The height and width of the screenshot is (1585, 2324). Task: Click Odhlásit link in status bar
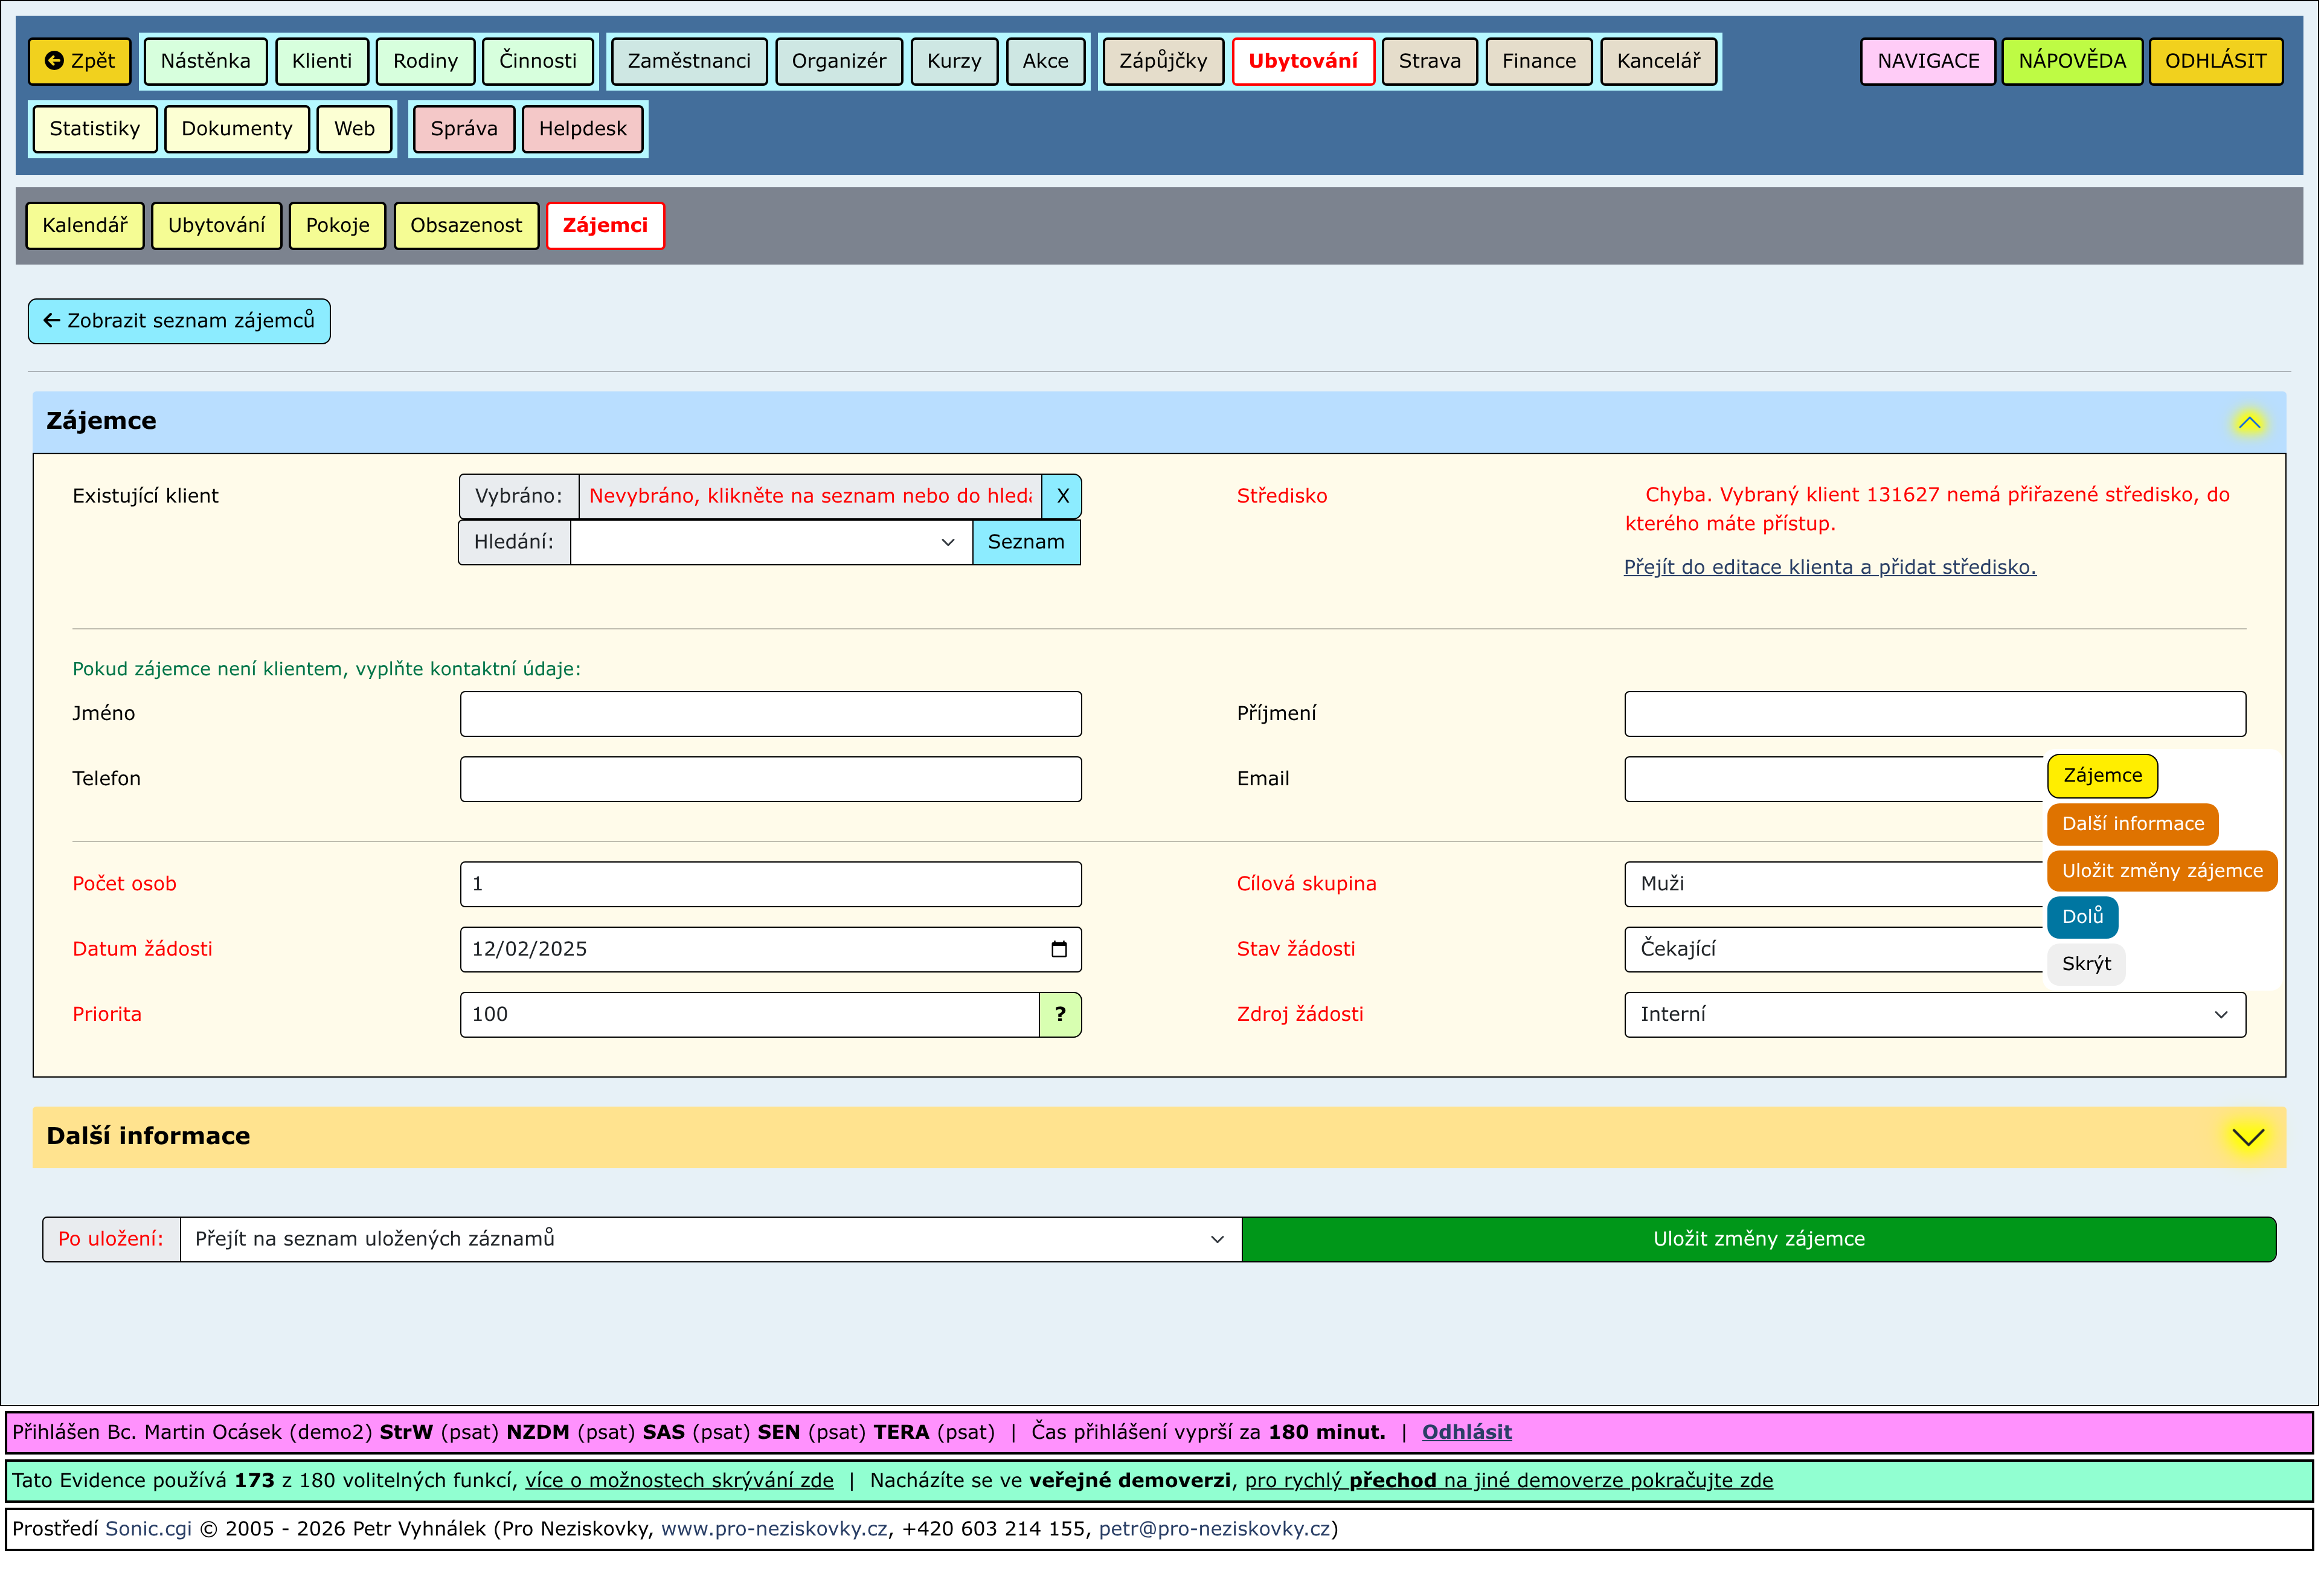point(1466,1433)
